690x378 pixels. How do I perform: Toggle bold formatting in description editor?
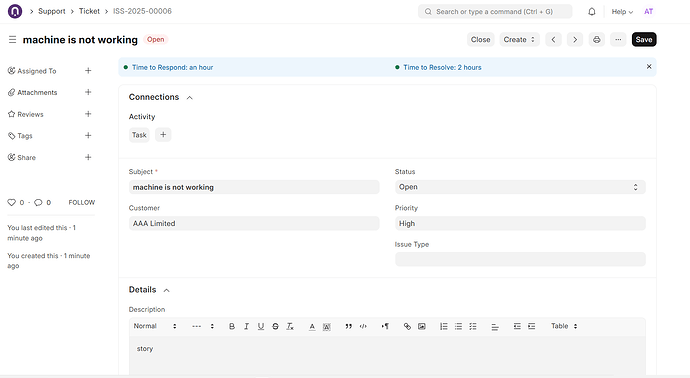point(232,326)
